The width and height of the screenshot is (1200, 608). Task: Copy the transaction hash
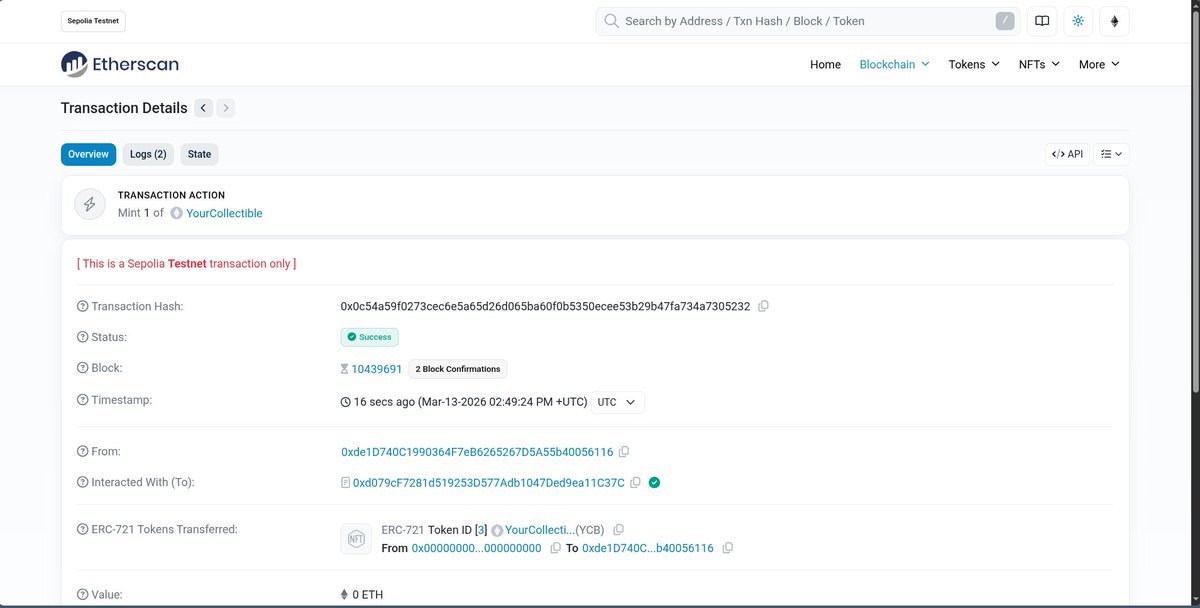point(763,306)
